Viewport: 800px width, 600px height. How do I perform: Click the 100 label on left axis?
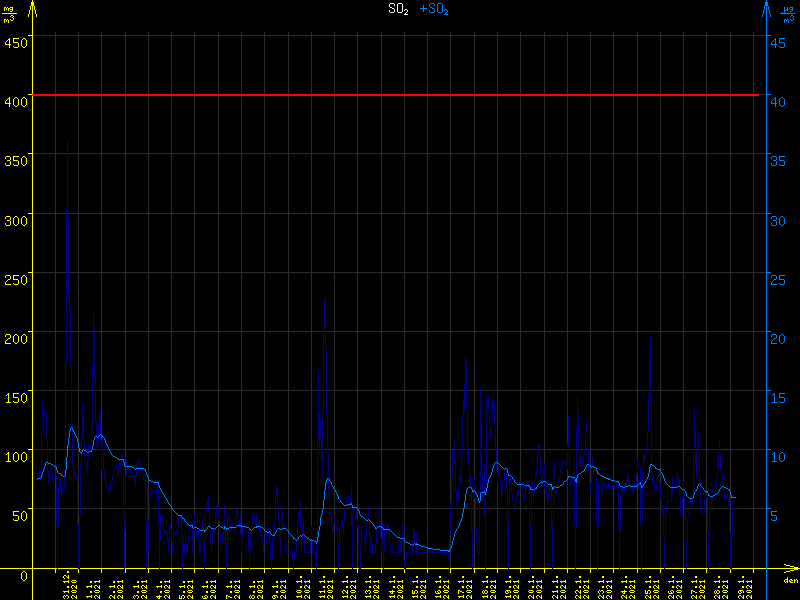coord(15,456)
